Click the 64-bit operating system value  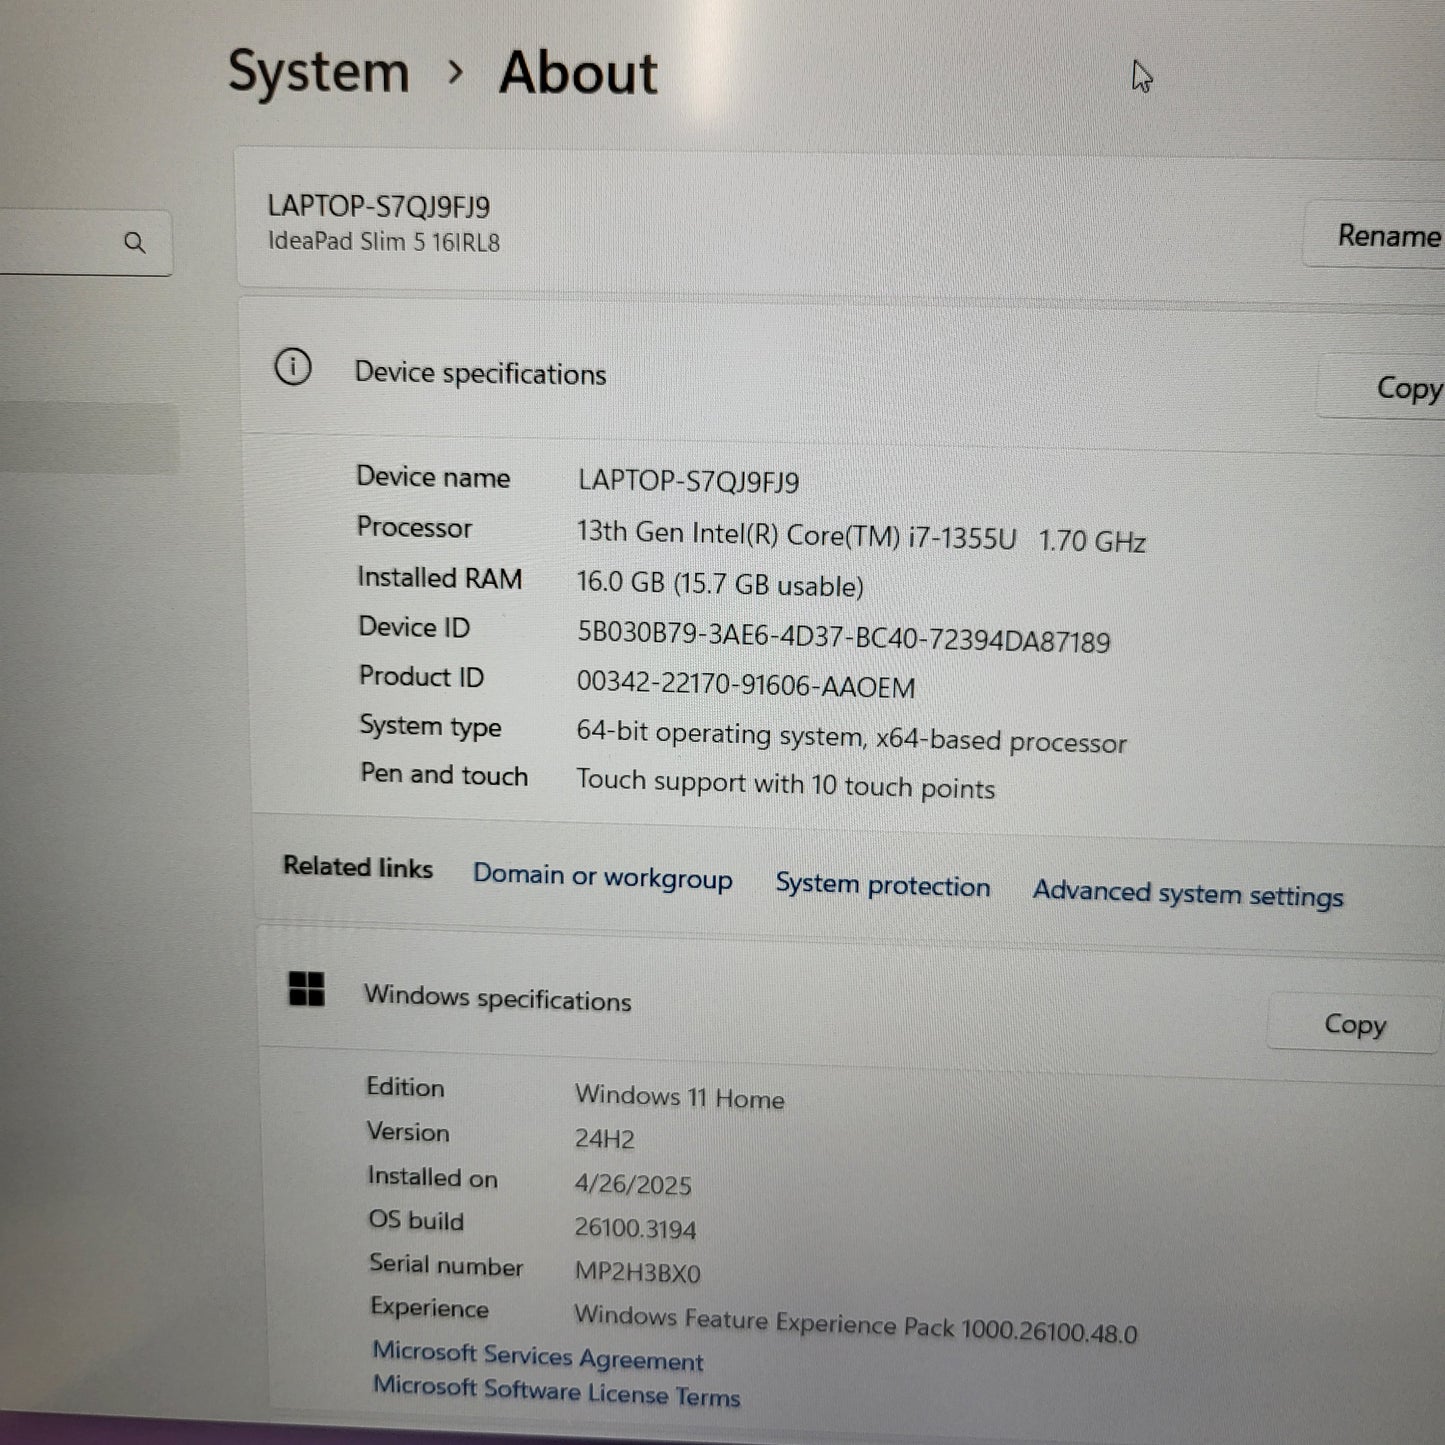coord(851,738)
